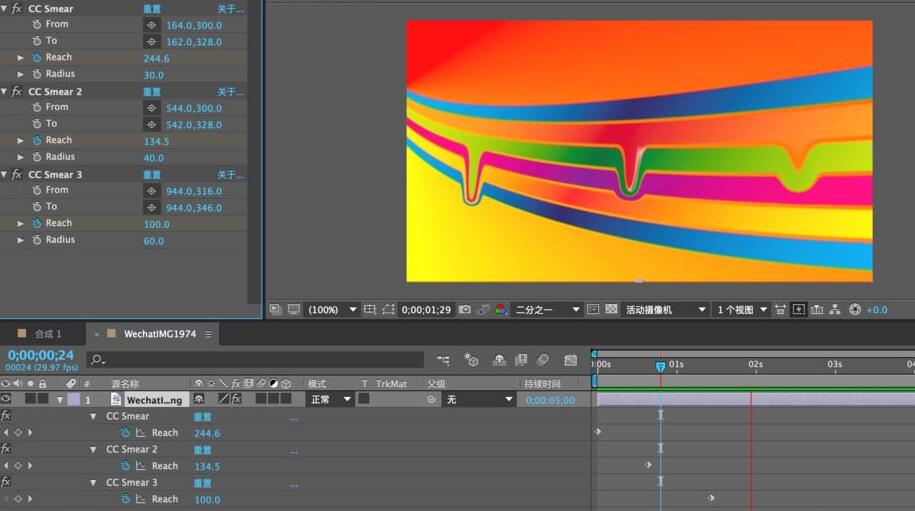Click the CC Smear To point picker crosshair
Image resolution: width=915 pixels, height=511 pixels.
(151, 41)
